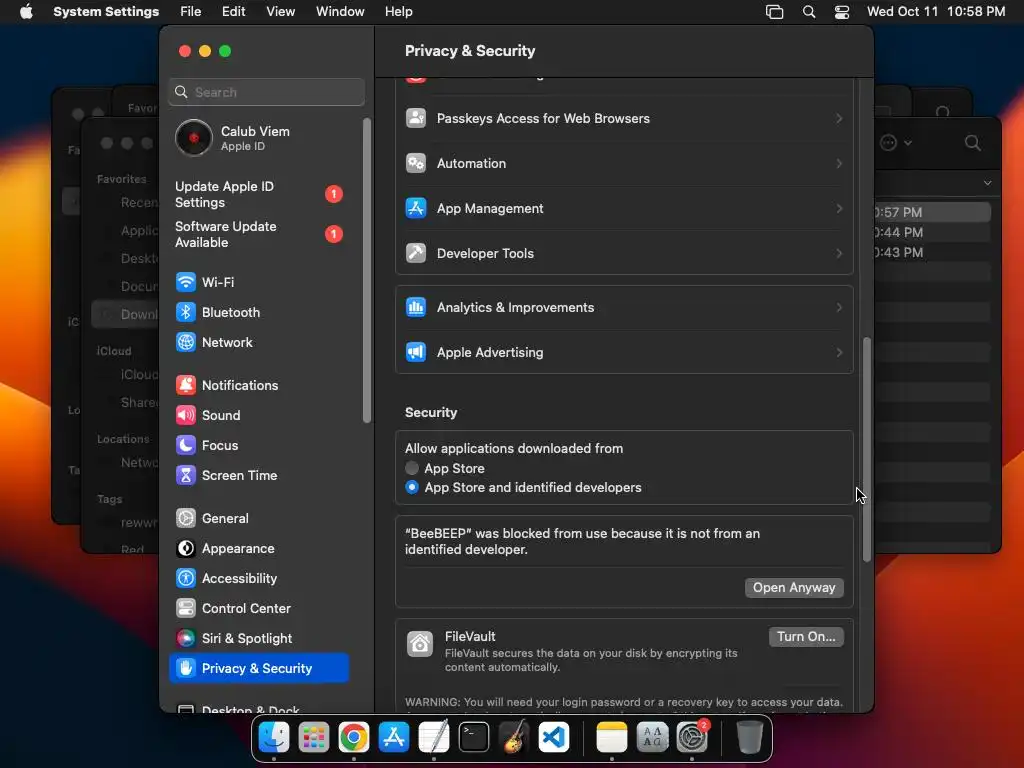Open Siri & Spotlight settings in sidebar
The height and width of the screenshot is (768, 1024).
point(260,639)
